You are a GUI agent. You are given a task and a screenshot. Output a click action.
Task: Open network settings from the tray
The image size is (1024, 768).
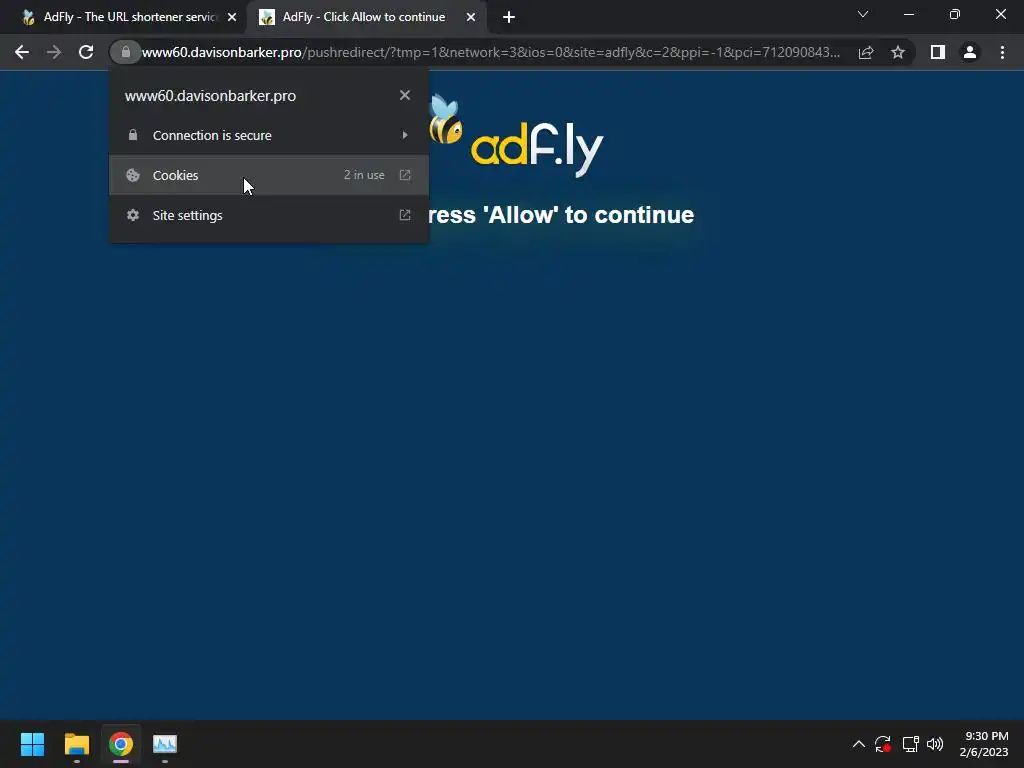point(910,744)
